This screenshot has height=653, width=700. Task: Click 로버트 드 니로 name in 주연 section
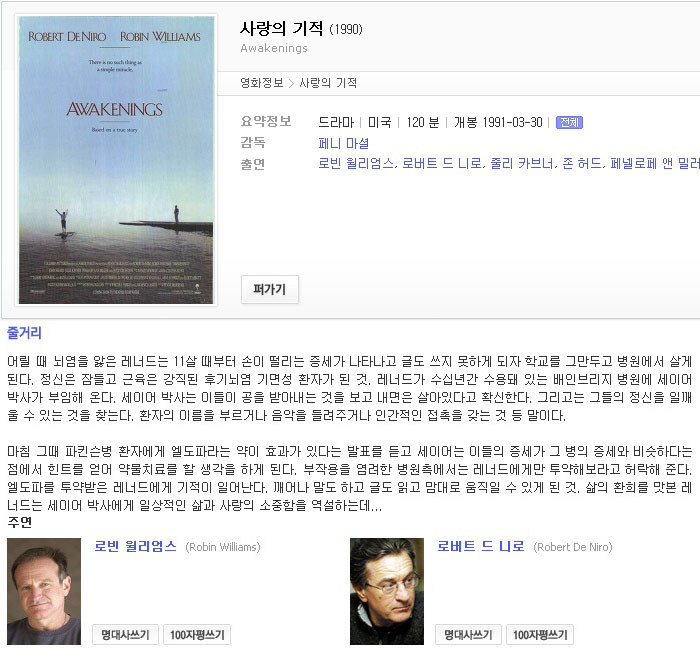pyautogui.click(x=480, y=546)
